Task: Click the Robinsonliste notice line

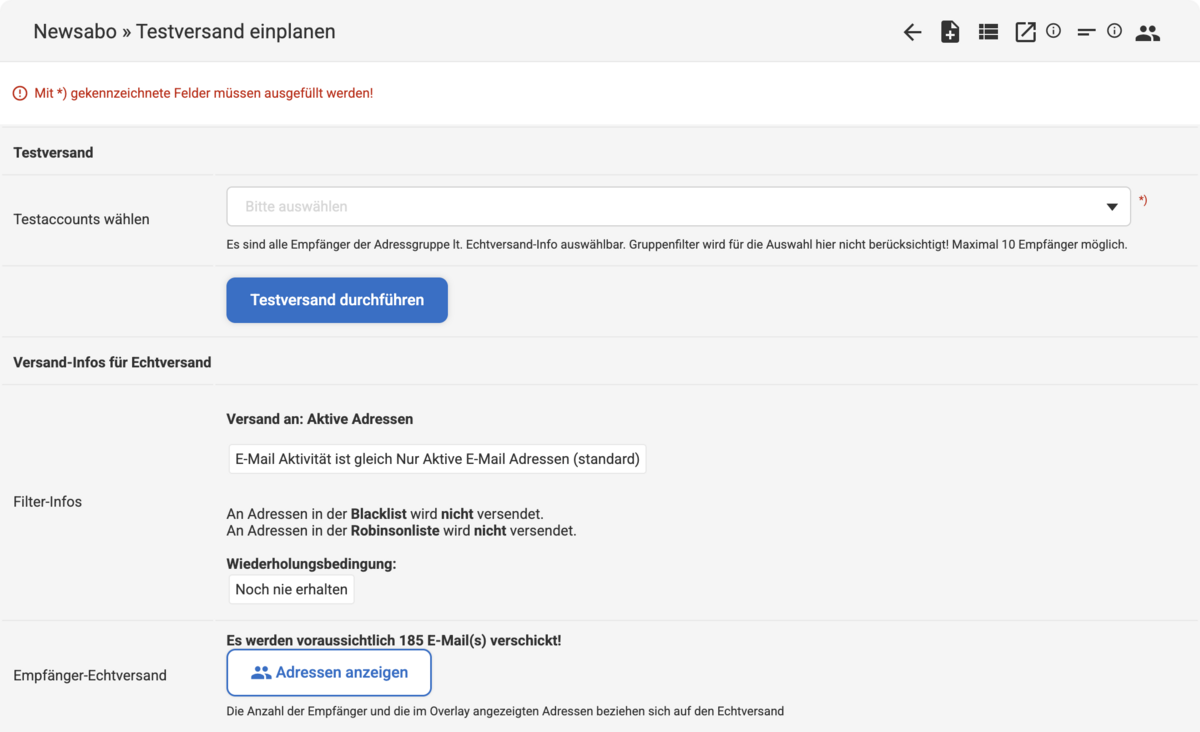Action: [402, 530]
